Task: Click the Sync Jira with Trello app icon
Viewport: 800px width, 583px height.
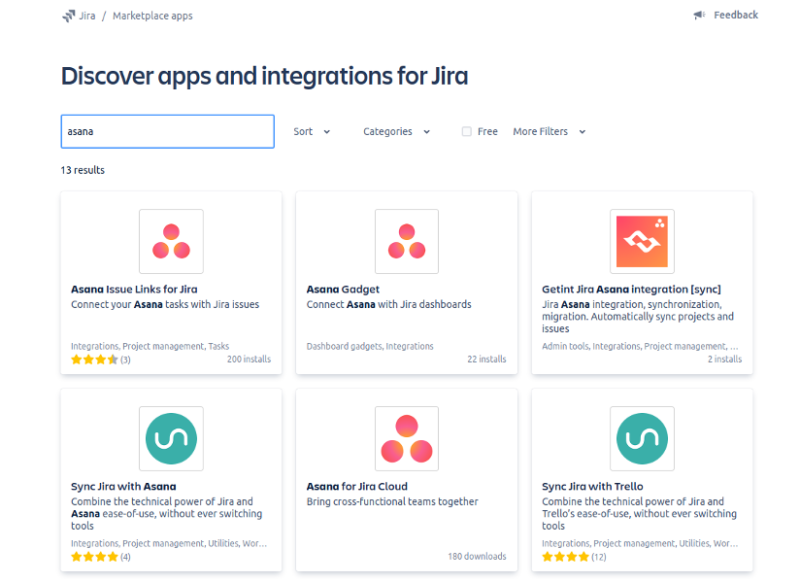Action: [x=641, y=438]
